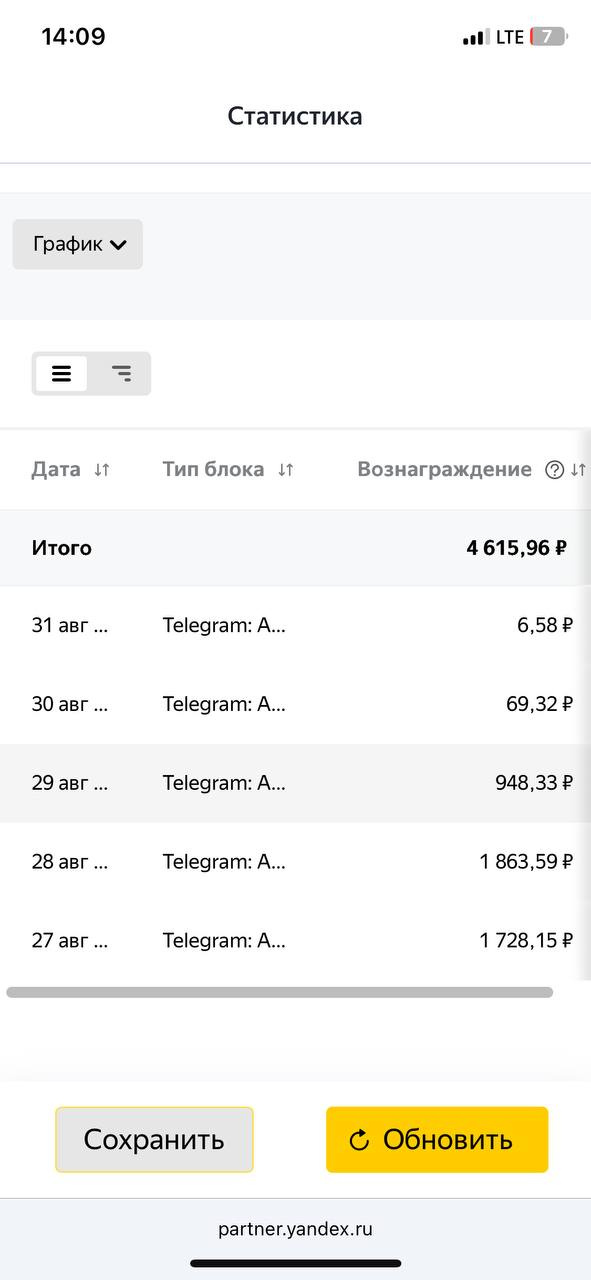Tap the battery indicator in status bar
Viewport: 591px width, 1280px height.
pyautogui.click(x=549, y=37)
